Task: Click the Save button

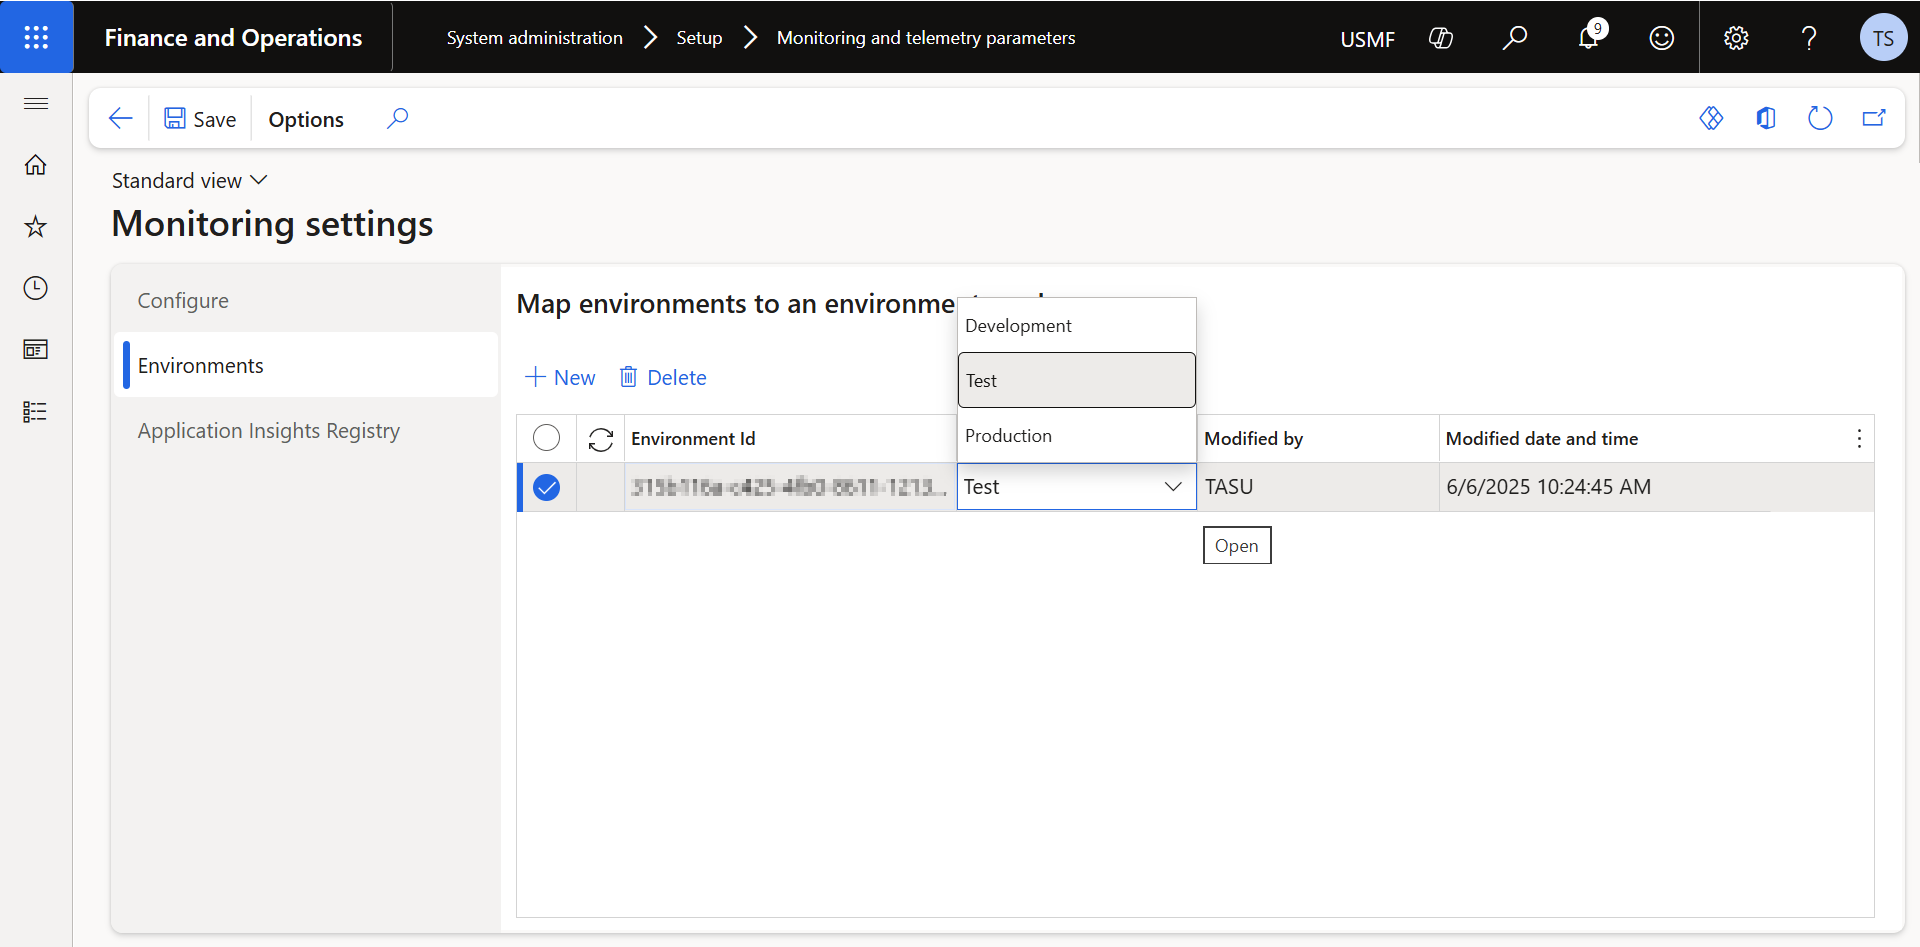Action: coord(201,119)
